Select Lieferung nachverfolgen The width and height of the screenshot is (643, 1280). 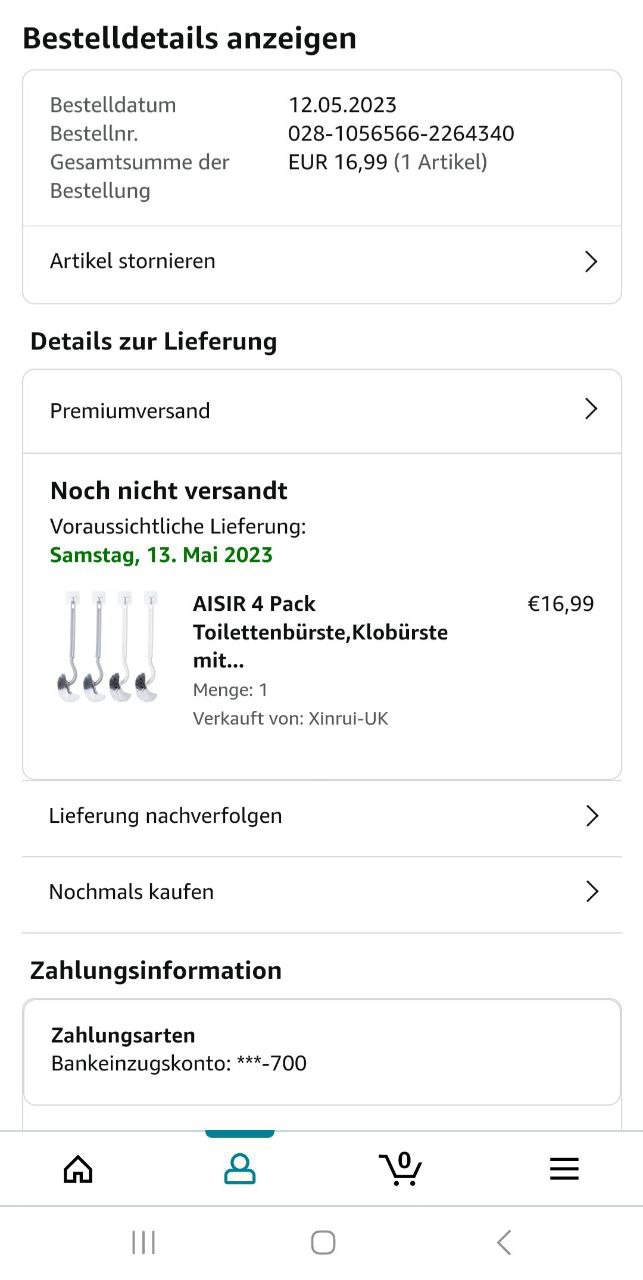coord(322,817)
